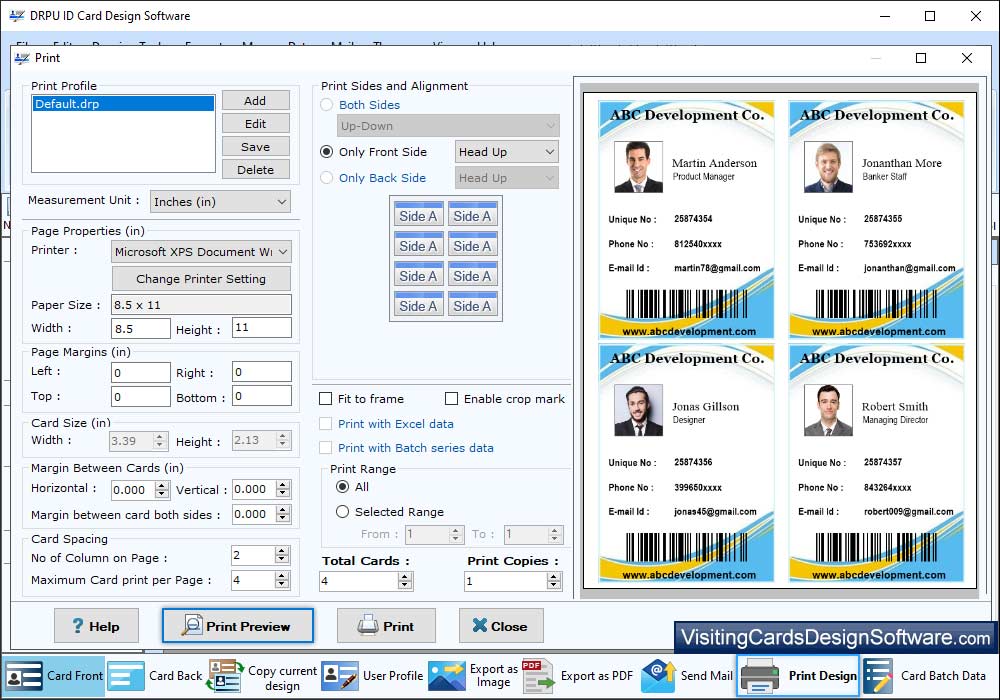Choose the All print range radio

(x=342, y=486)
